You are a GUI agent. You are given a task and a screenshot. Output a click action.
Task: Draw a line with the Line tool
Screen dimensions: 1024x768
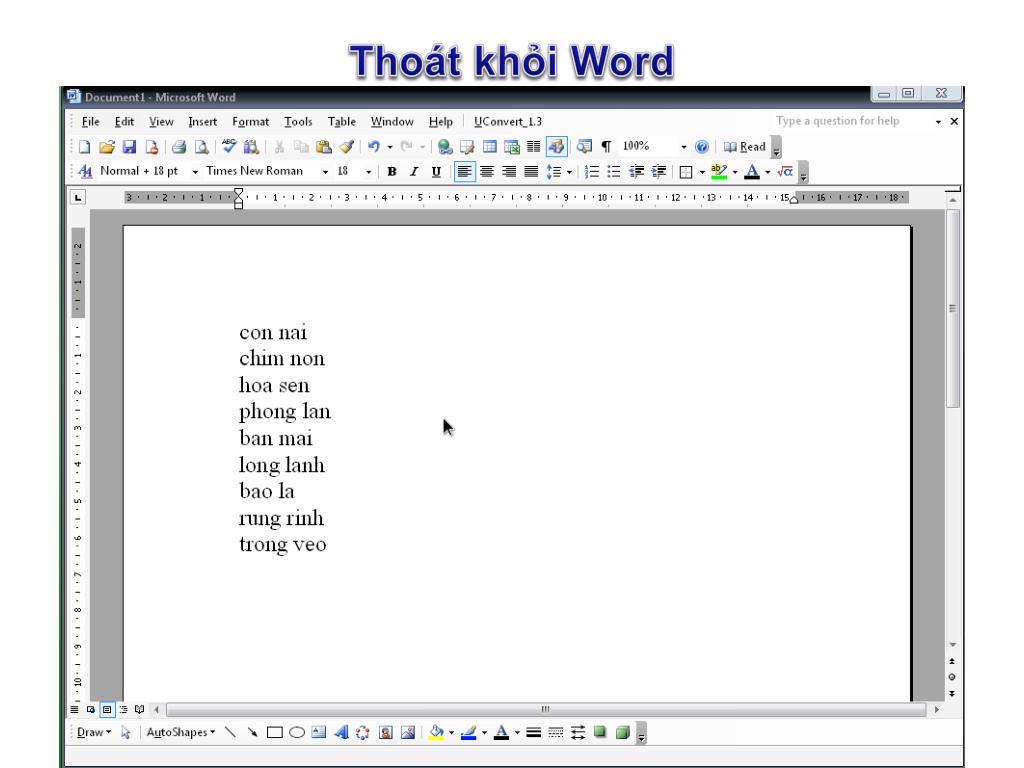tap(230, 733)
